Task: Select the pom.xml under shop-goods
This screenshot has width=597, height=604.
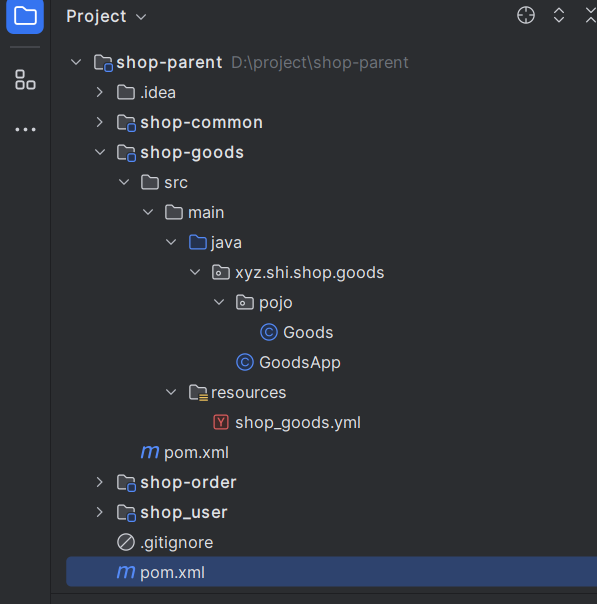Action: point(196,452)
